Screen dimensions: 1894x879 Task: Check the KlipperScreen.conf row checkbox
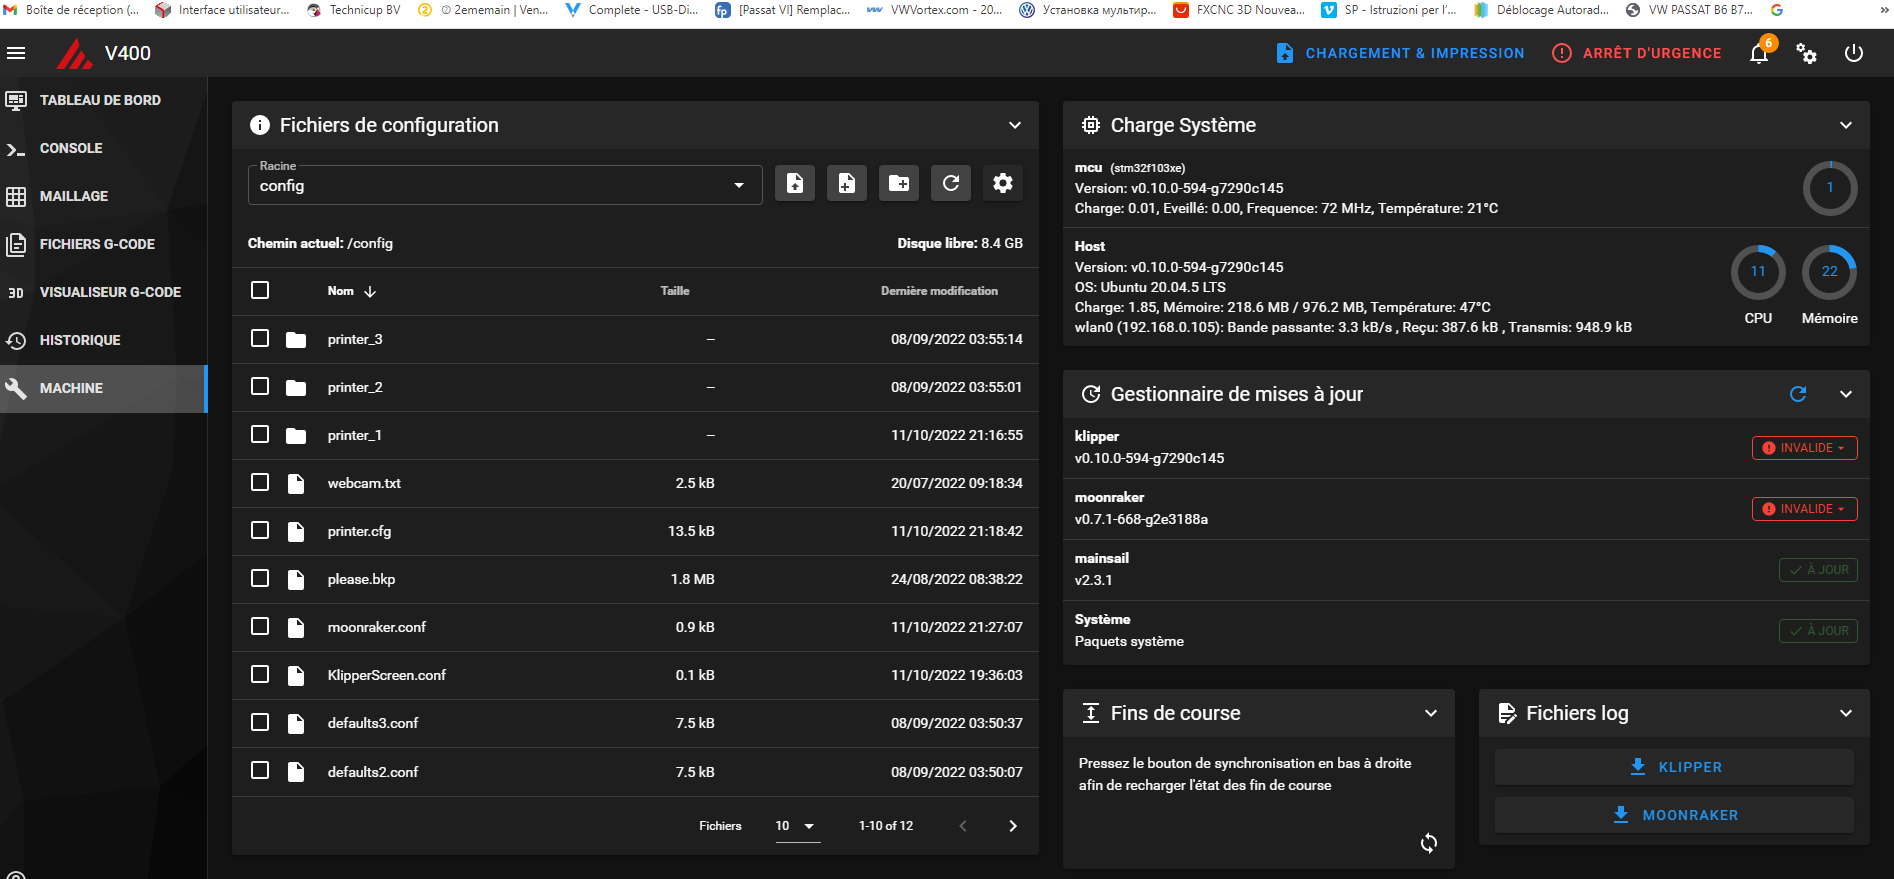[x=260, y=674]
